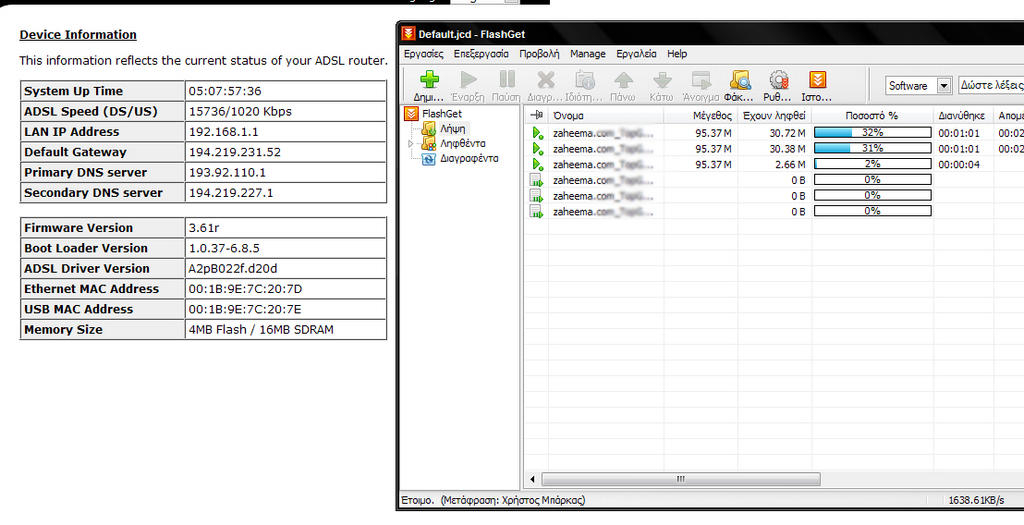The image size is (1024, 525).
Task: Click the 4MB Flash / 16MB SDRAM value
Action: (x=261, y=330)
